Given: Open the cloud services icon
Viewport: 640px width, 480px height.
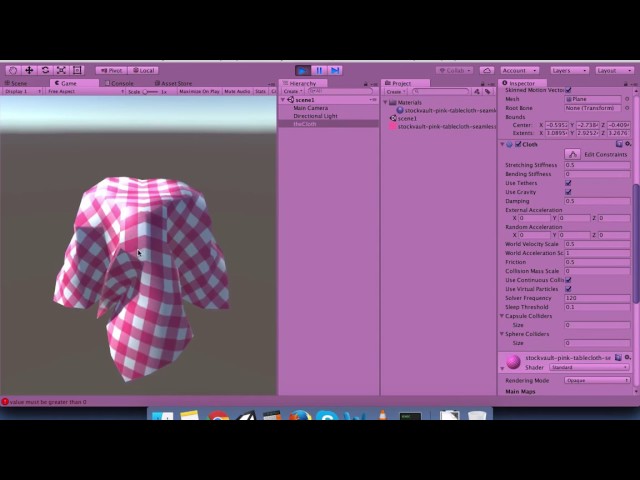Looking at the screenshot, I should click(487, 71).
